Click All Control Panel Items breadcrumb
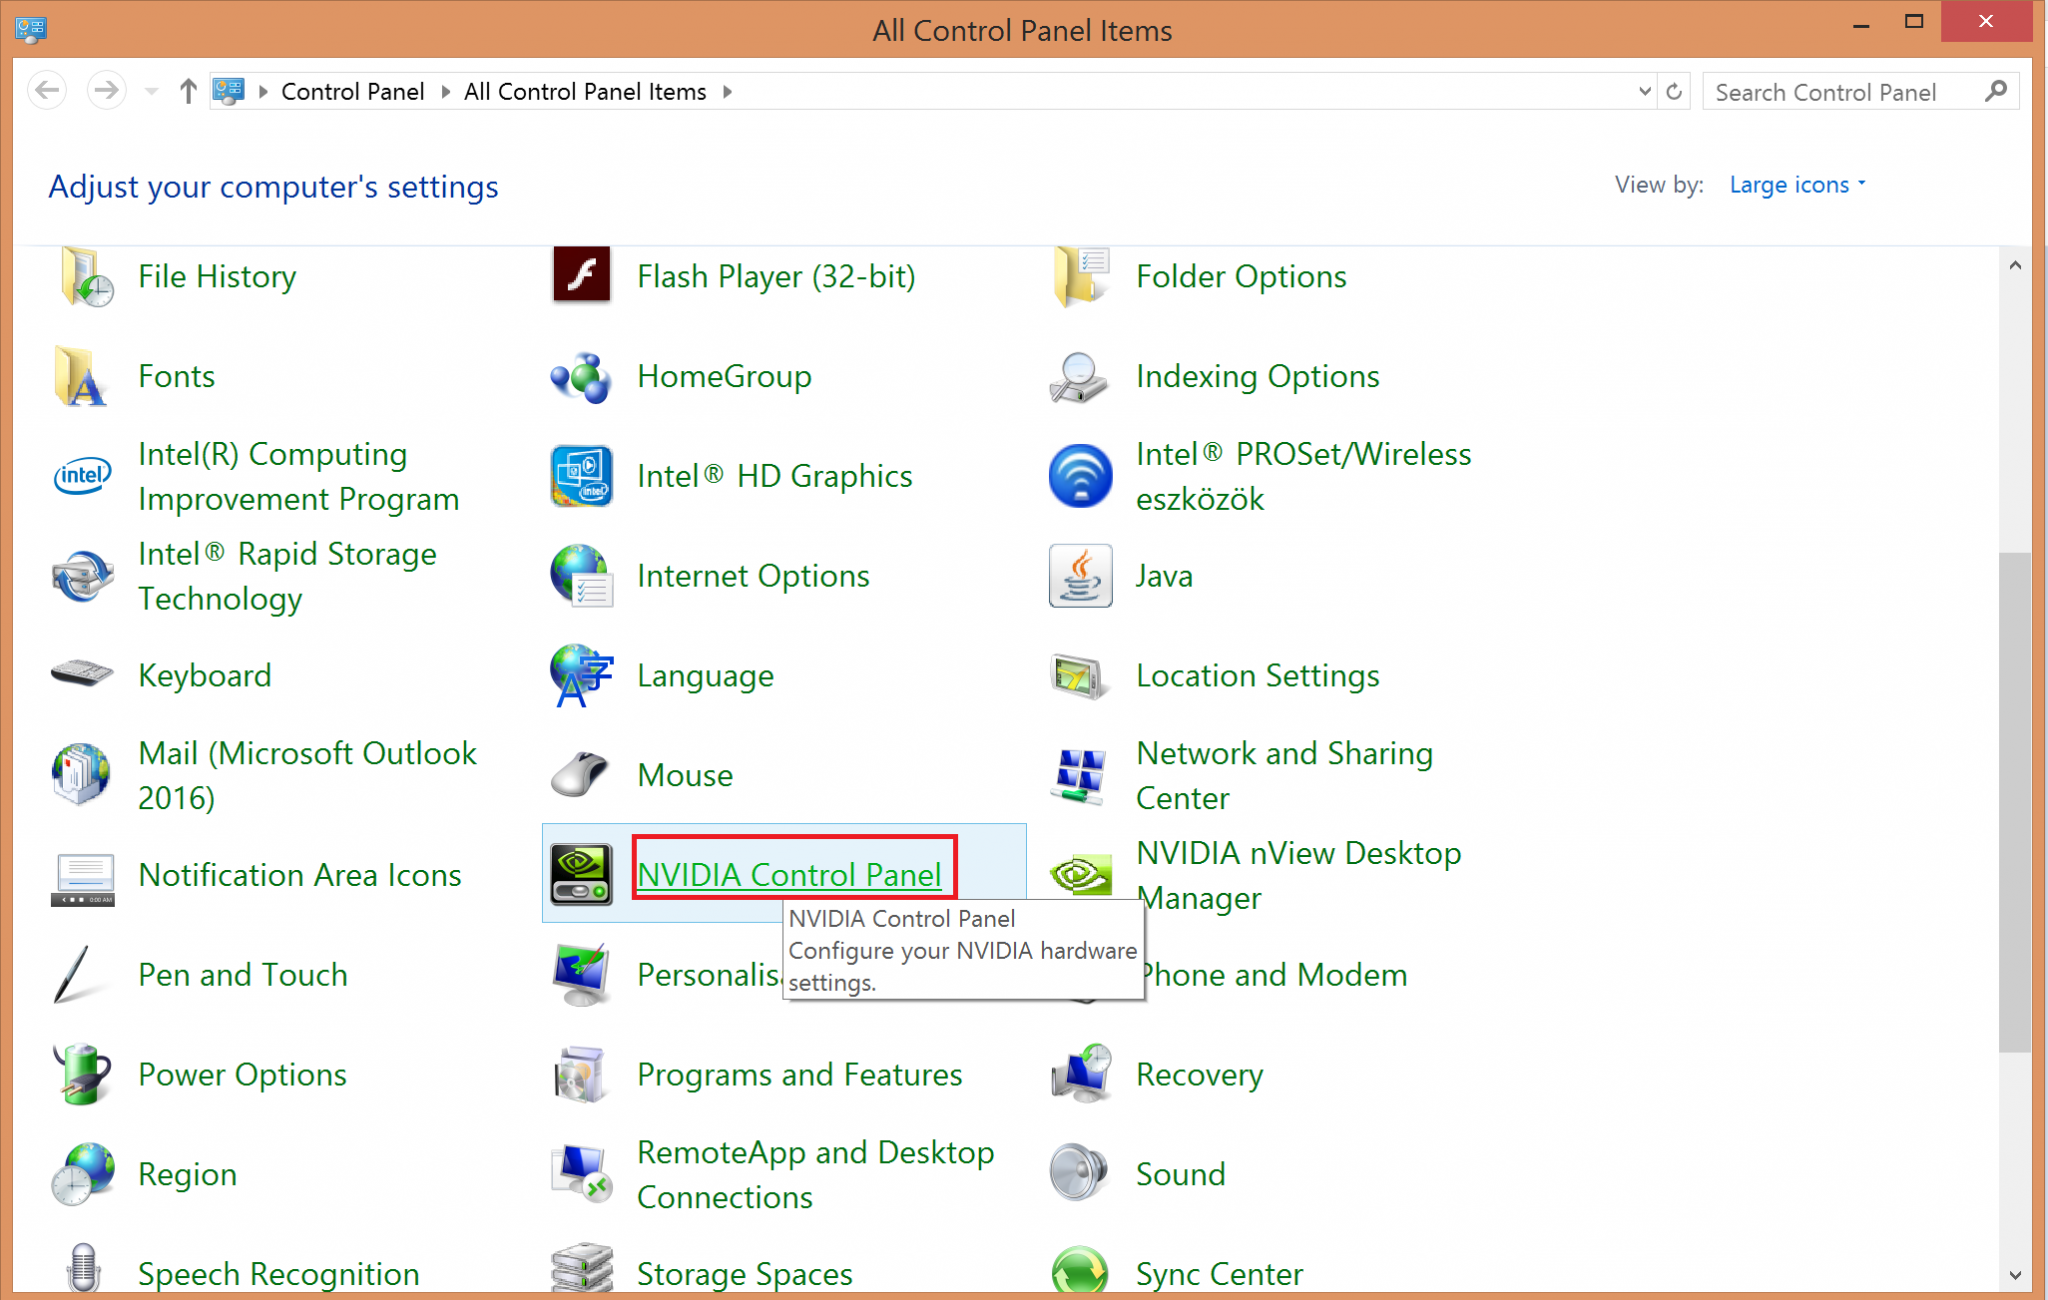Viewport: 2048px width, 1300px height. [585, 92]
